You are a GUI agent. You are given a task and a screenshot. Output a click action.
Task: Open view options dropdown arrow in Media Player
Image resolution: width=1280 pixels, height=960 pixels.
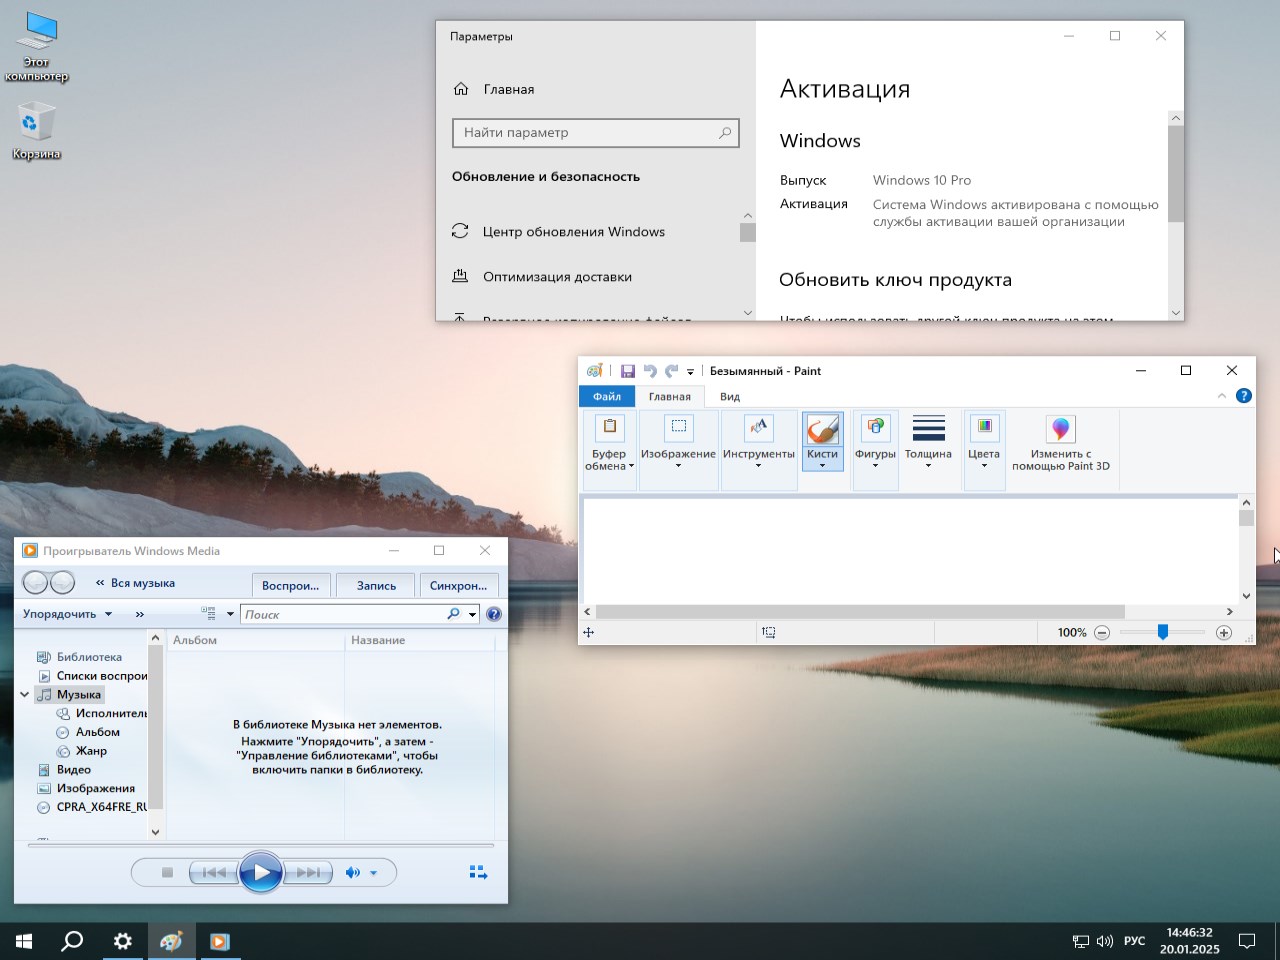(230, 614)
